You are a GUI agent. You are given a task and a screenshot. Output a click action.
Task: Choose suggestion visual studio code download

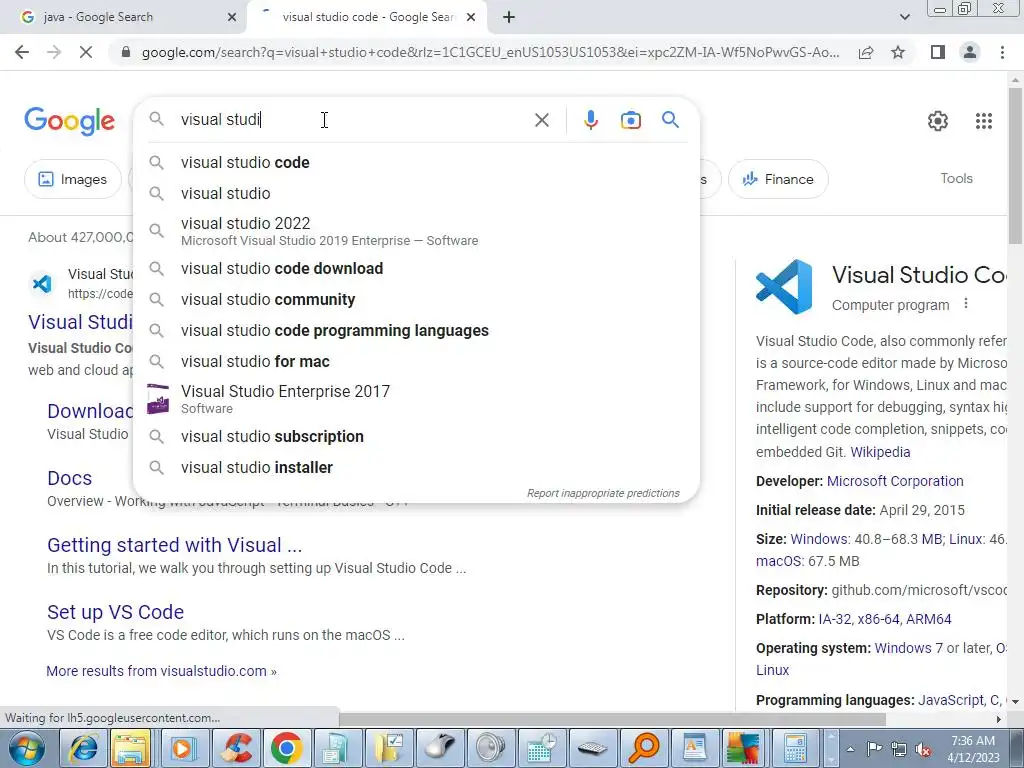[416, 268]
